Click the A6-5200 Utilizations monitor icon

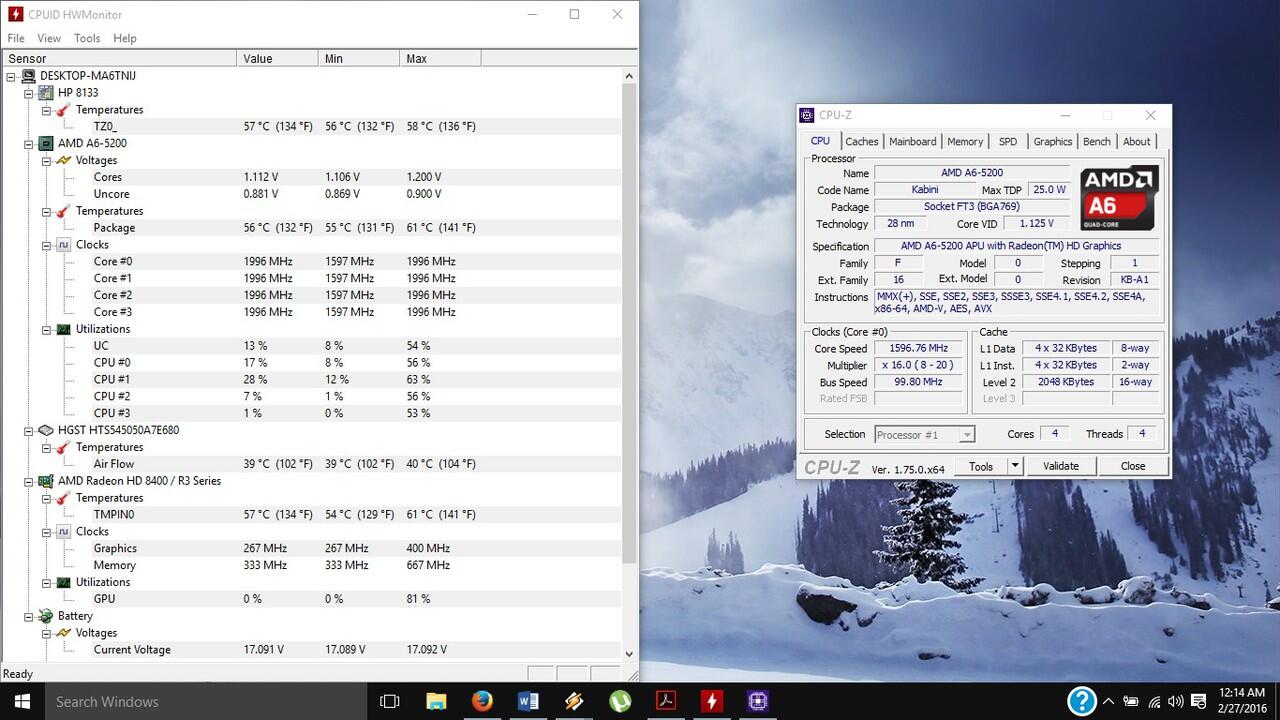coord(63,329)
